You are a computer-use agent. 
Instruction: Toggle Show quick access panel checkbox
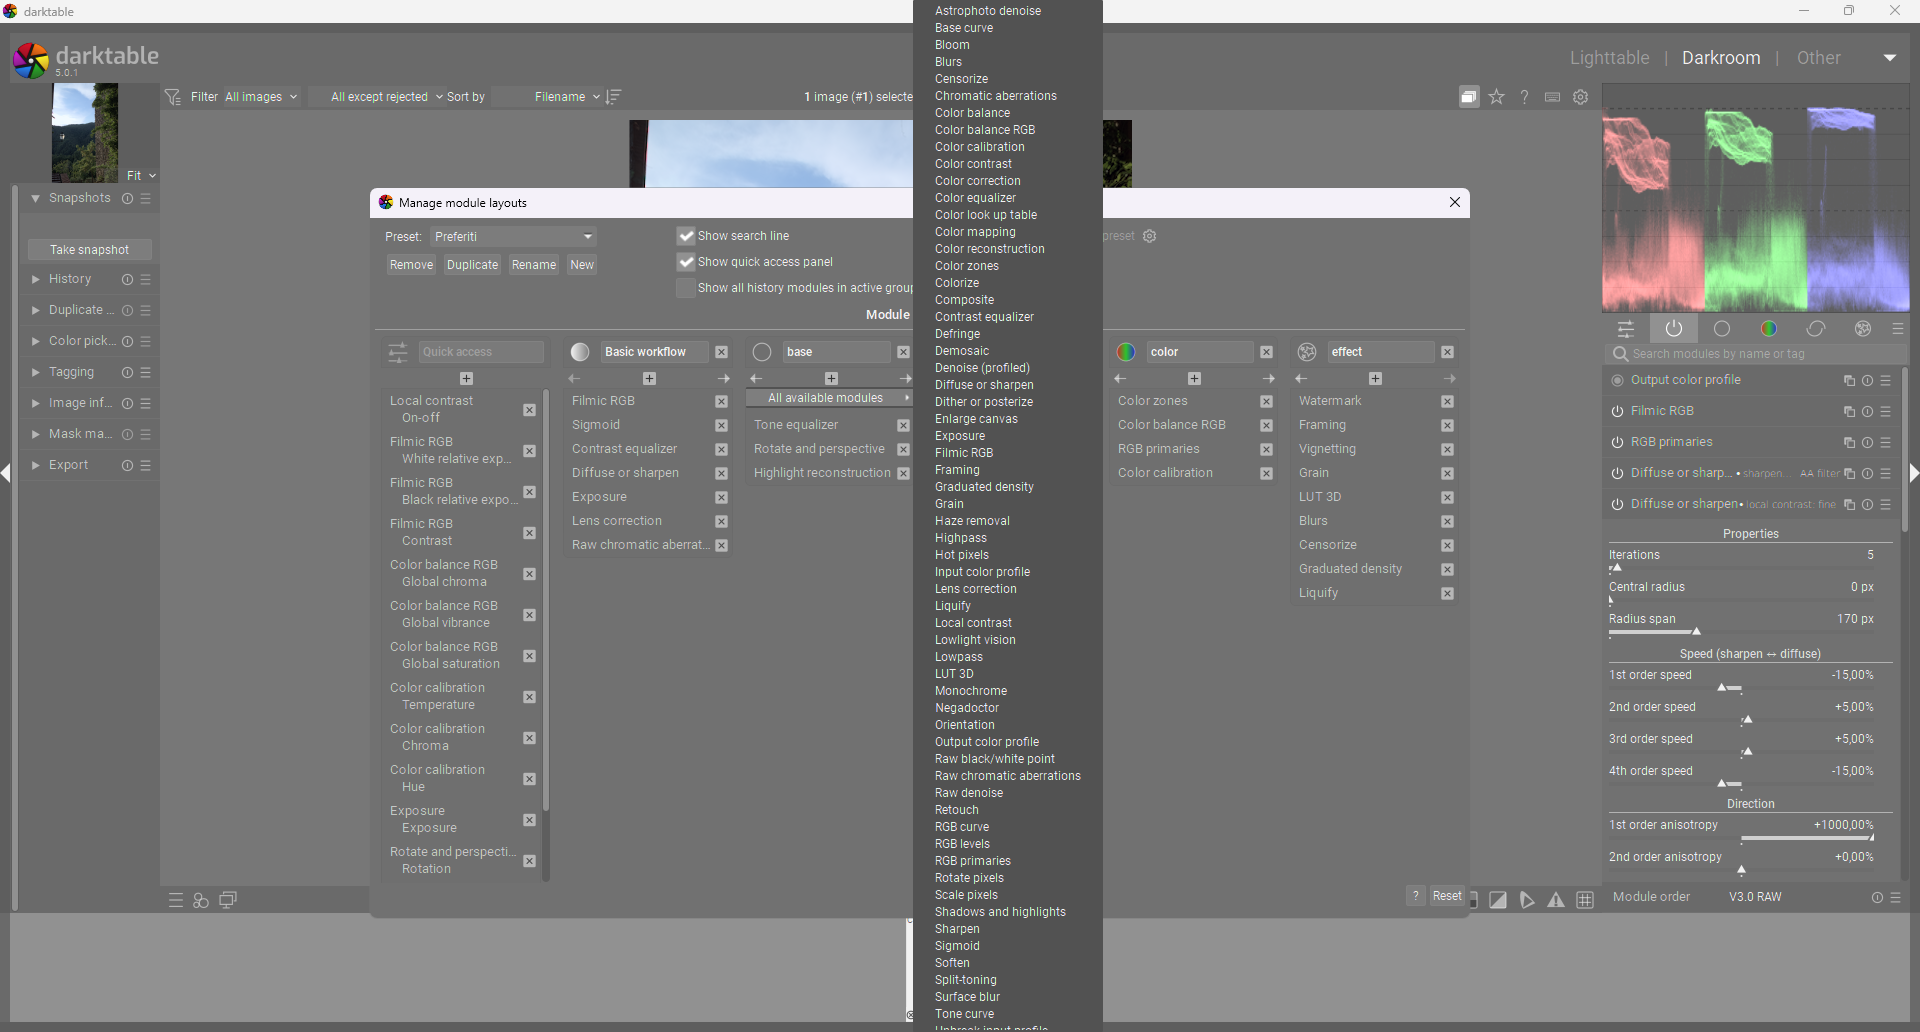pyautogui.click(x=686, y=262)
